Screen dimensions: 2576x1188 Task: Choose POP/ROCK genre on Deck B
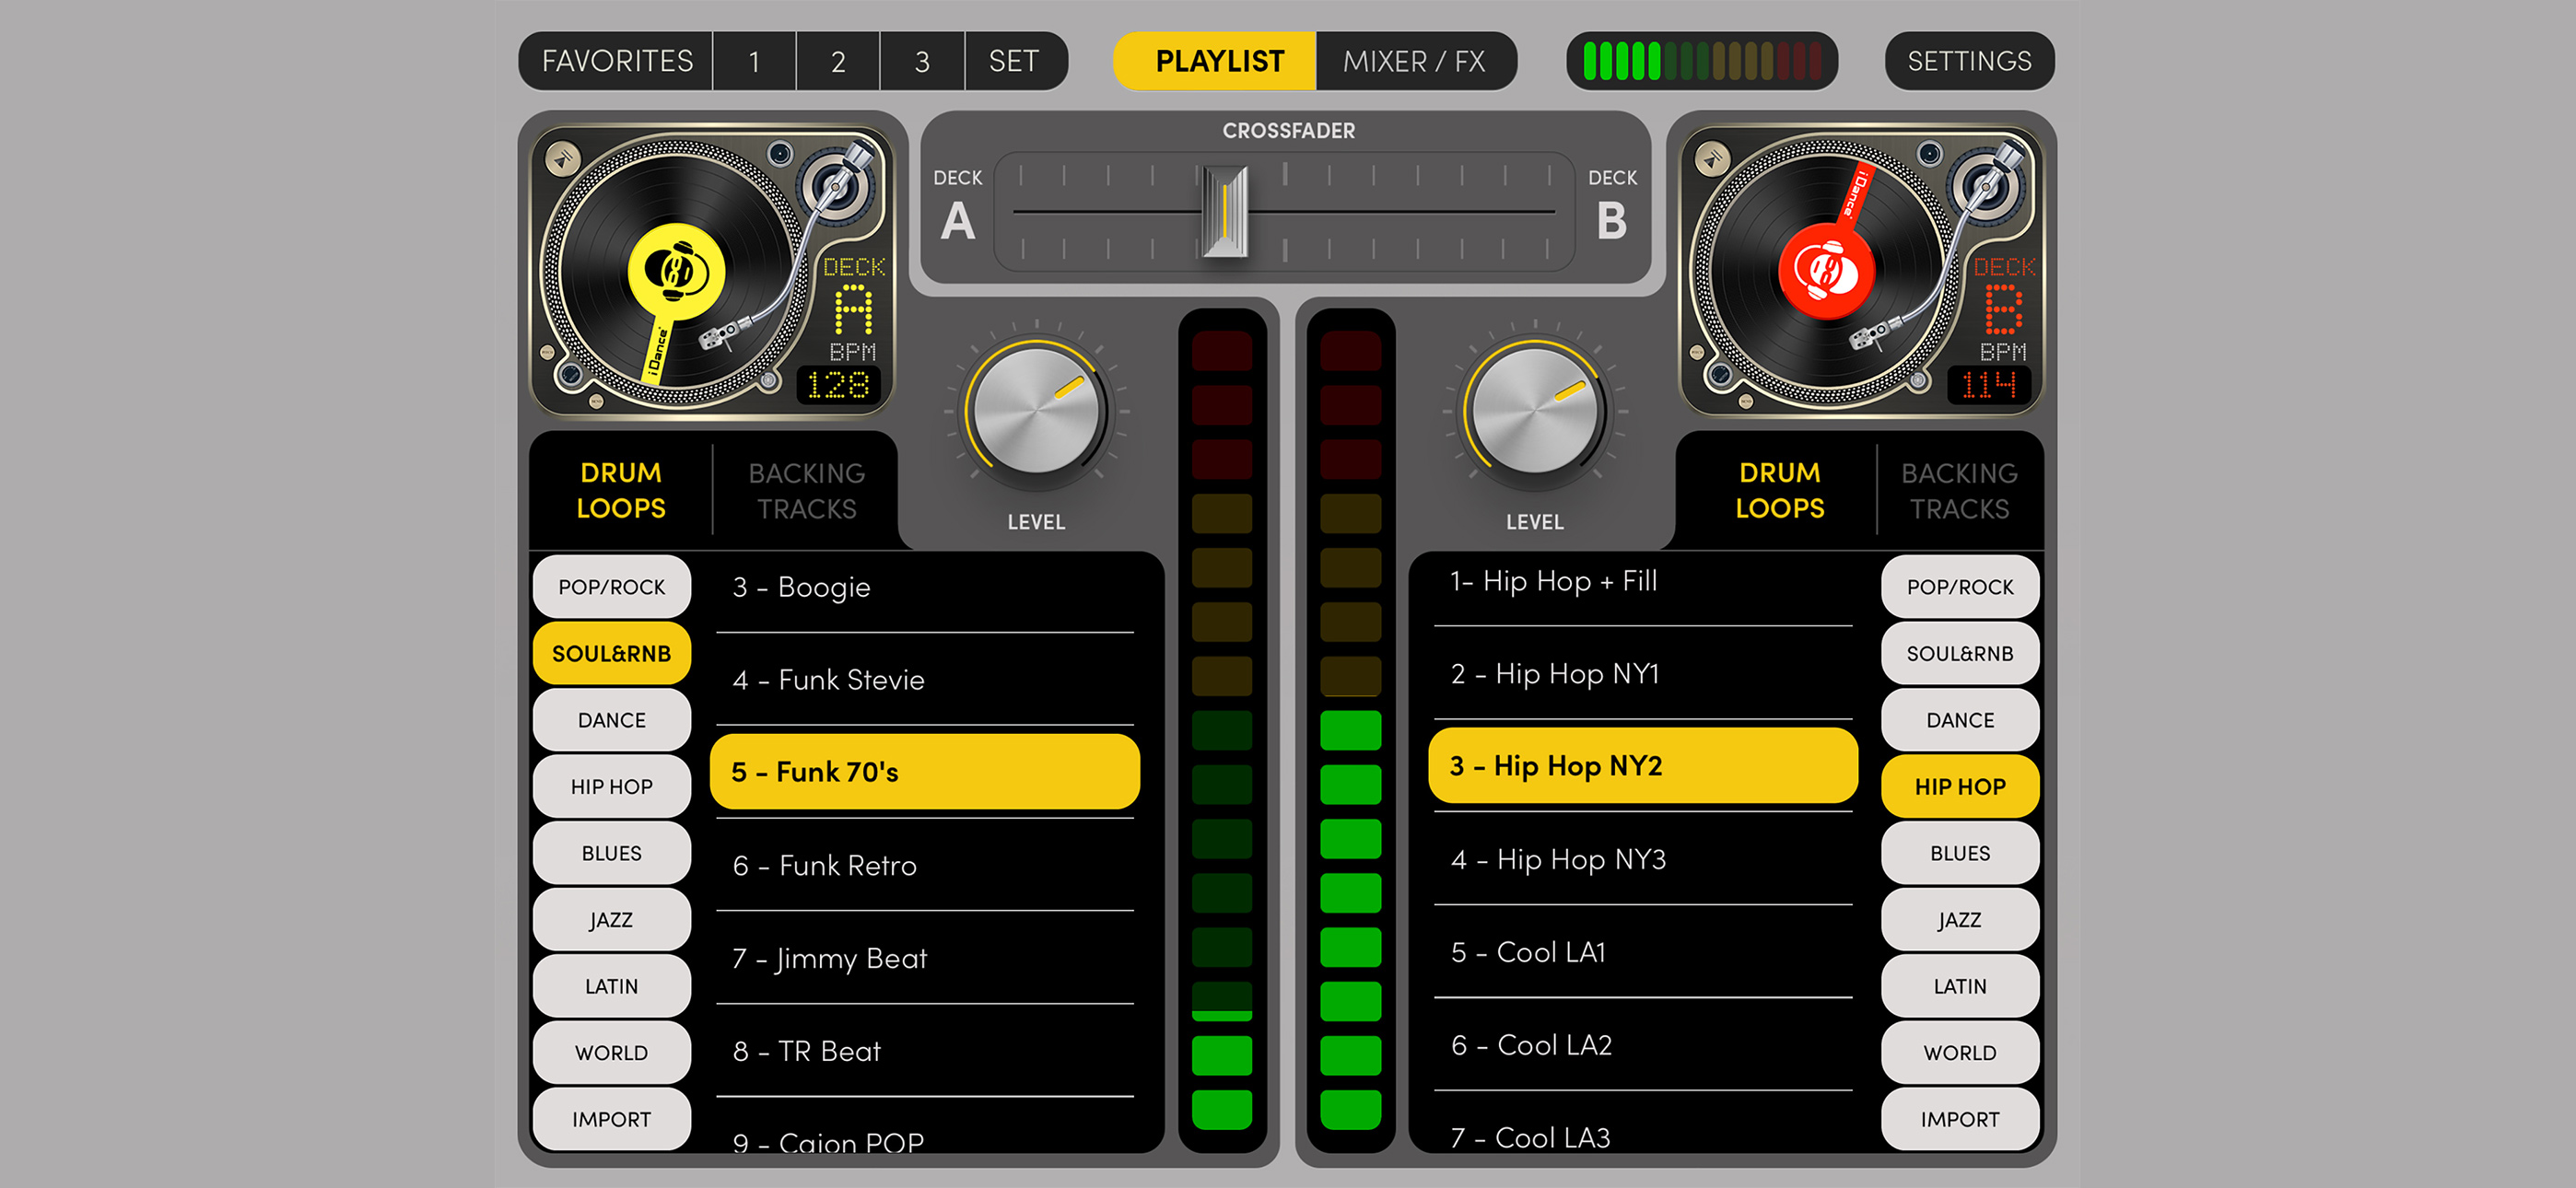tap(1960, 587)
